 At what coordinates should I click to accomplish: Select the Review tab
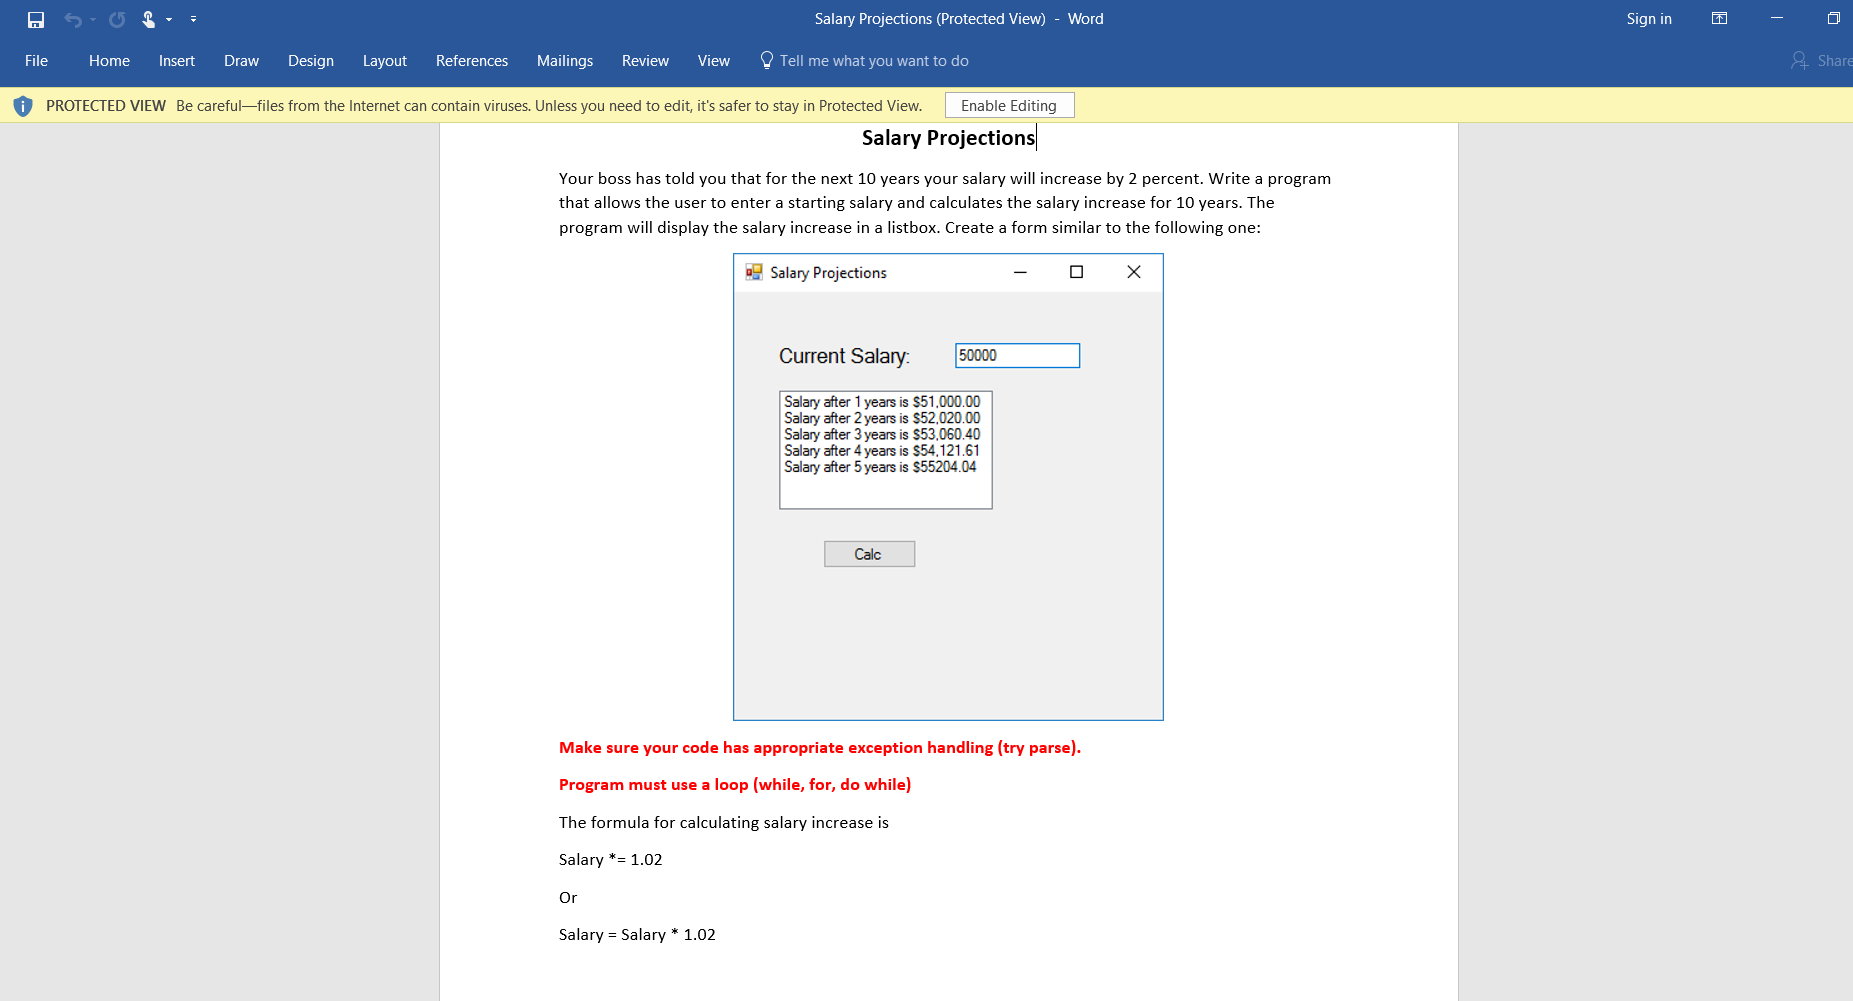click(645, 61)
